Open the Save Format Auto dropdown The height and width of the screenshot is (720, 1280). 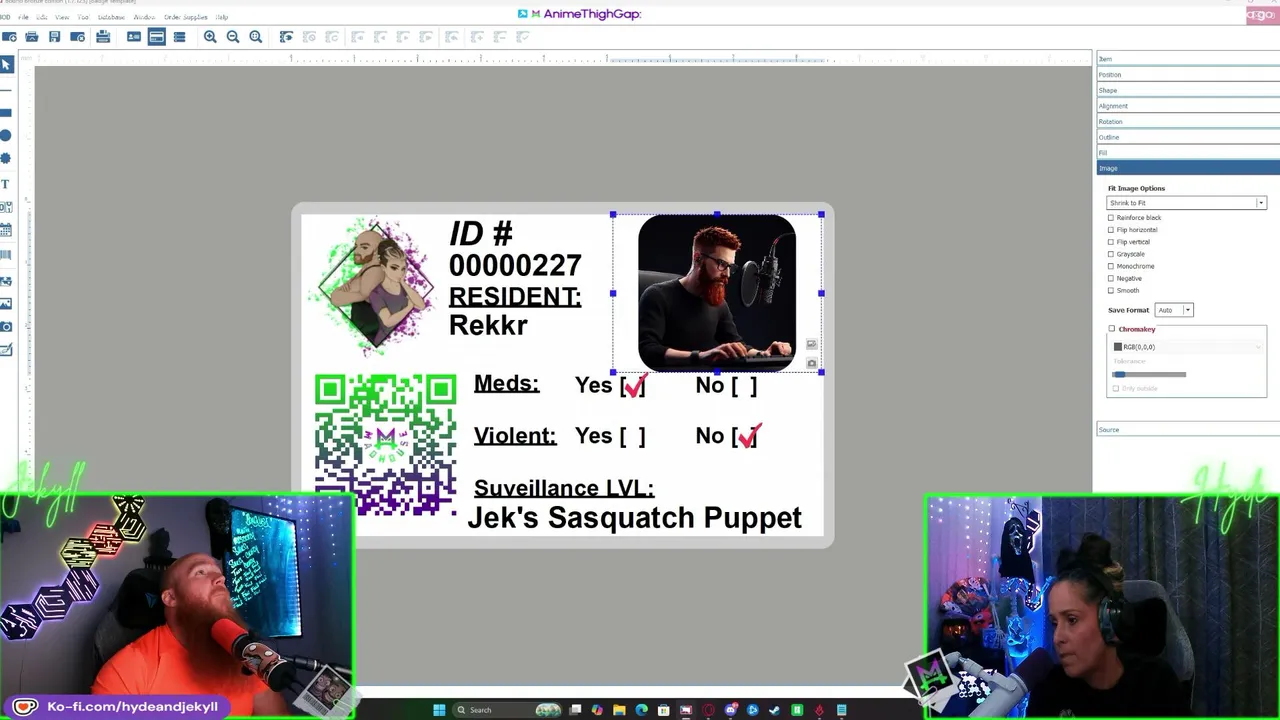pyautogui.click(x=1174, y=310)
